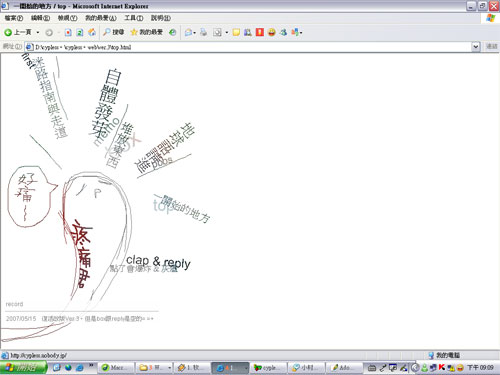Screen dimensions: 500x375
Task: Open History panel icon
Action: coord(172,32)
